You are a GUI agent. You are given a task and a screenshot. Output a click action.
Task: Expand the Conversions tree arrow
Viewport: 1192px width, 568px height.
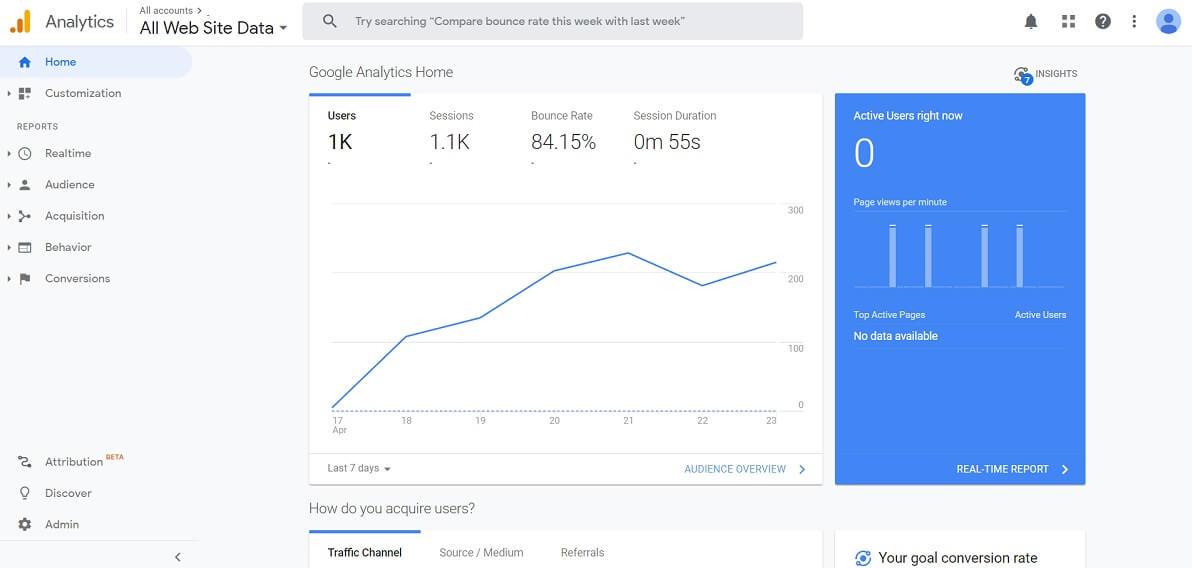coord(8,278)
